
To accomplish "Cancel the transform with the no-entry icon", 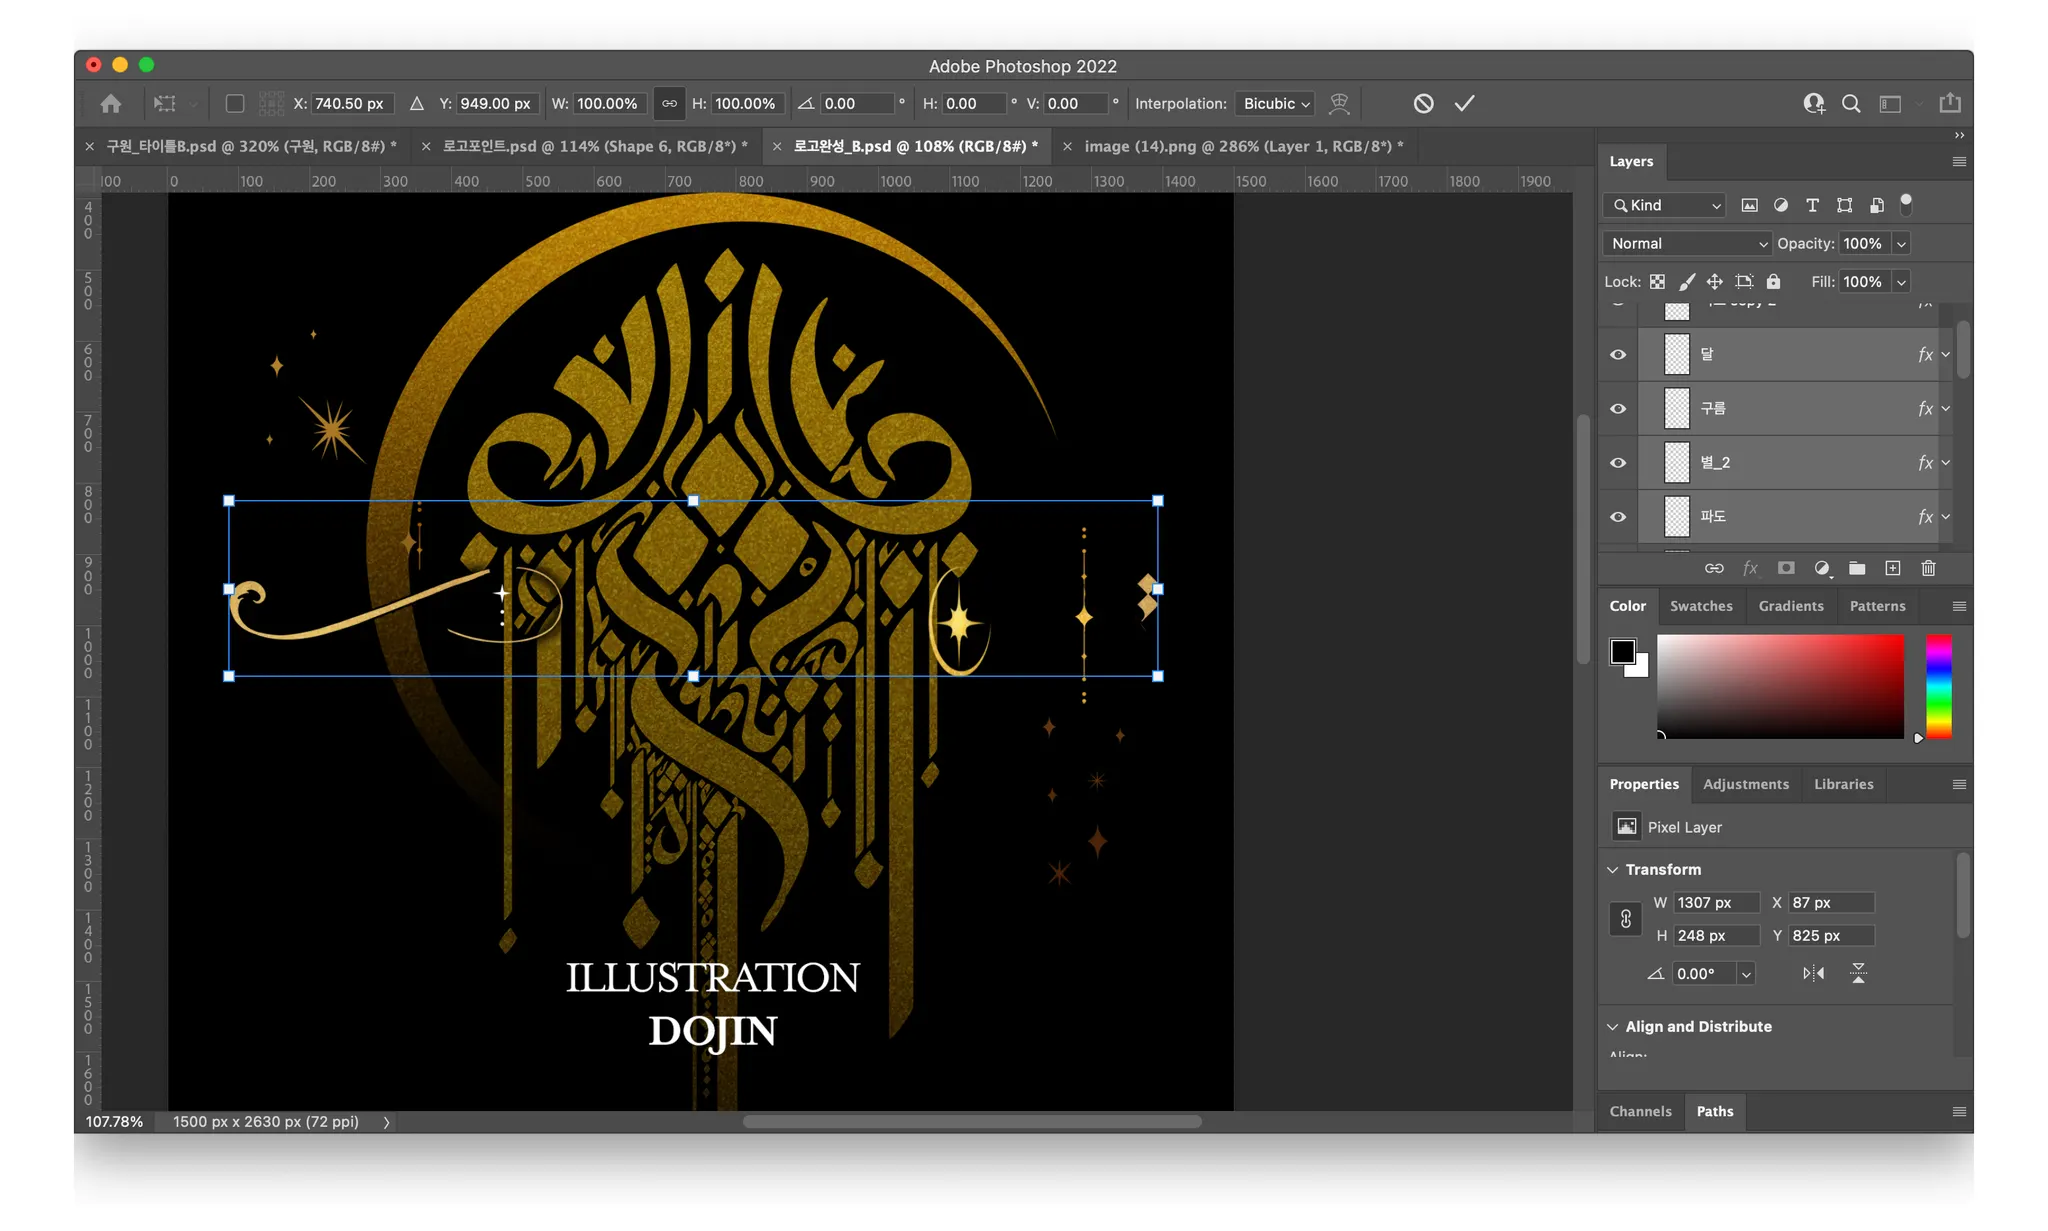I will click(x=1423, y=103).
